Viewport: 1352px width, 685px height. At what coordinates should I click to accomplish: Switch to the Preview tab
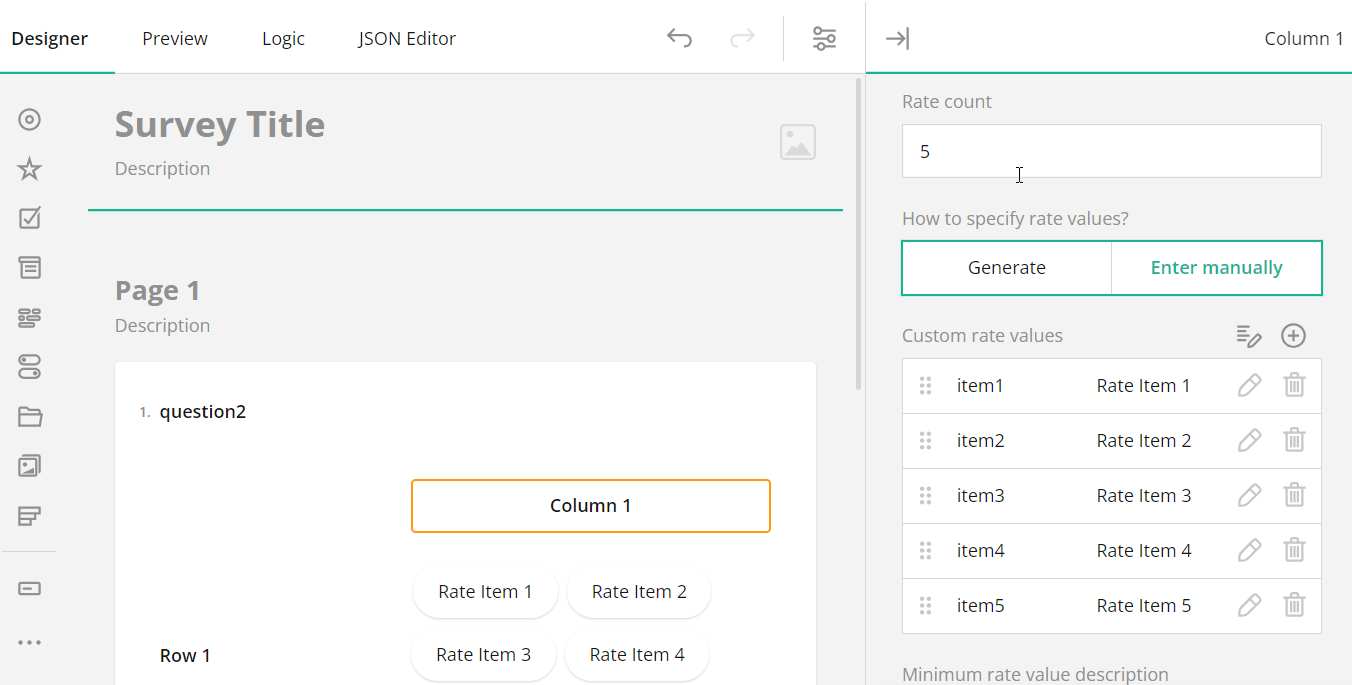[x=174, y=38]
